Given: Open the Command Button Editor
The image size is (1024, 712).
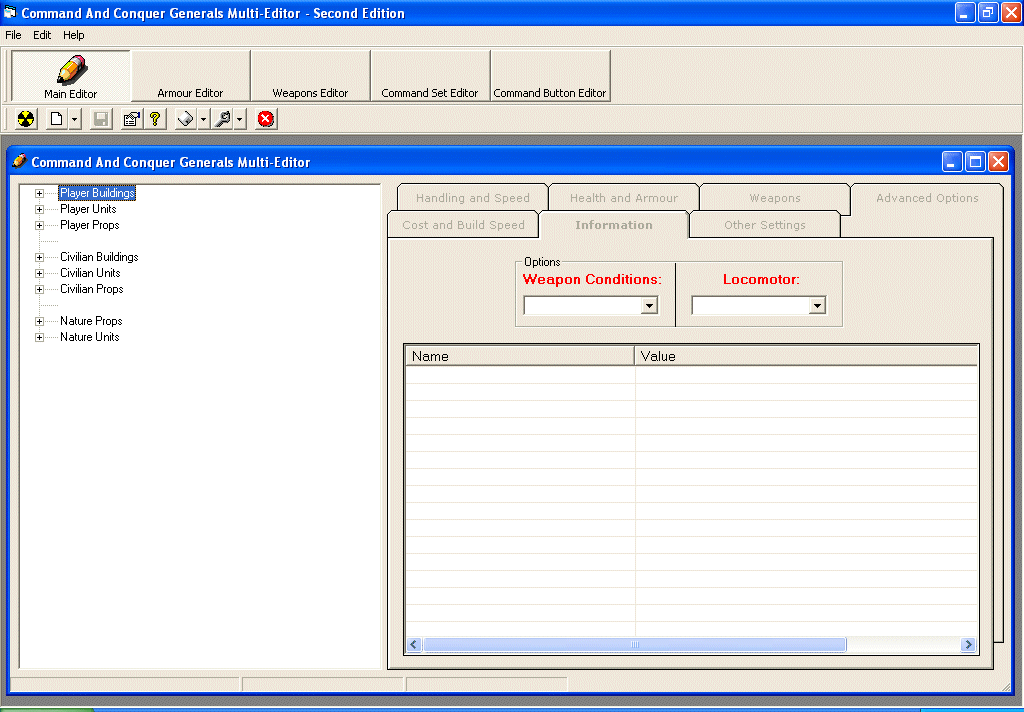Looking at the screenshot, I should (550, 76).
